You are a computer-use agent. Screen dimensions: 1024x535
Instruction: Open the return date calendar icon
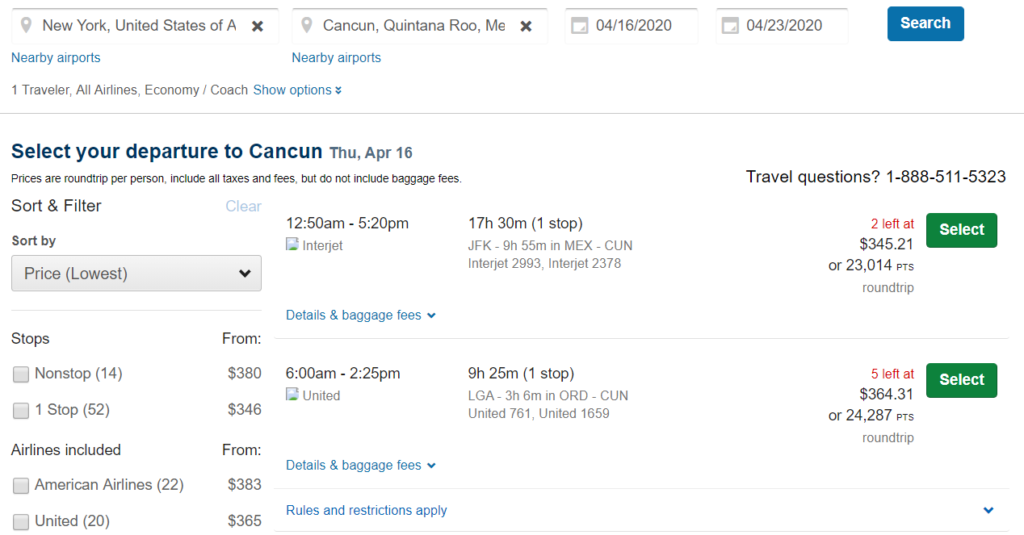(731, 26)
